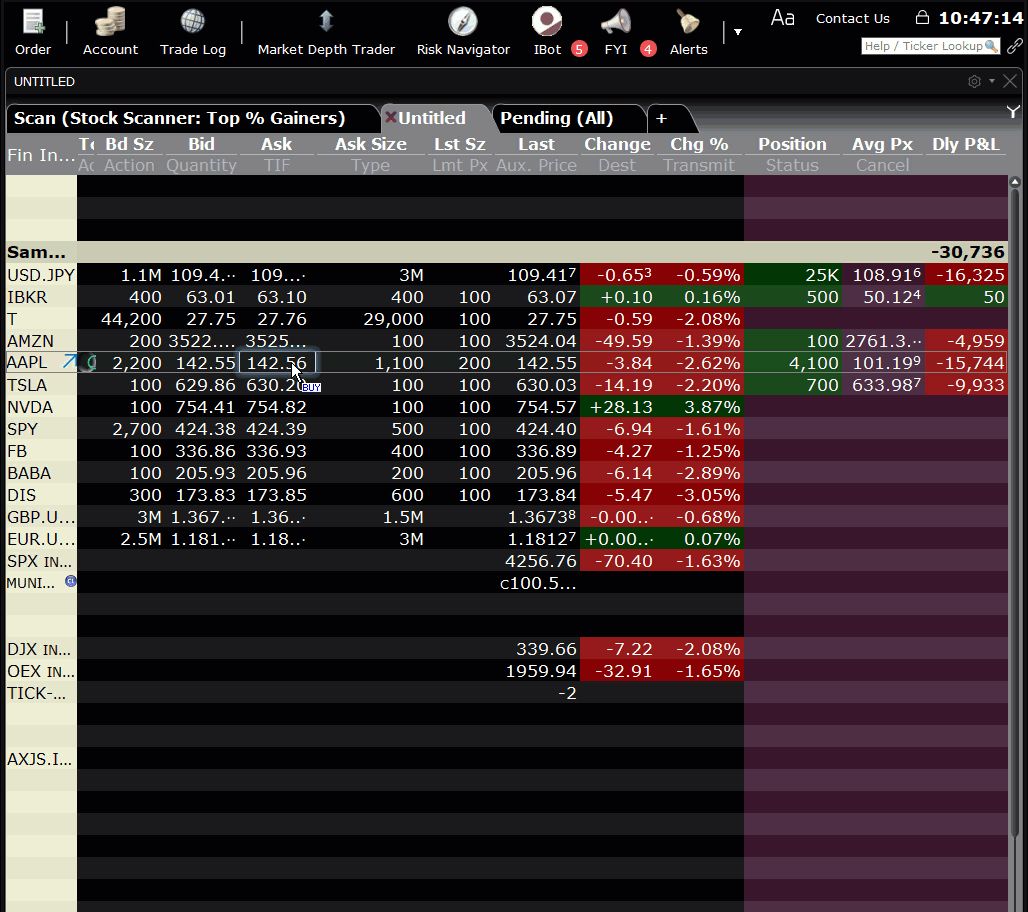Click the Dly P&L column header
Viewport: 1028px width, 912px height.
(x=965, y=144)
